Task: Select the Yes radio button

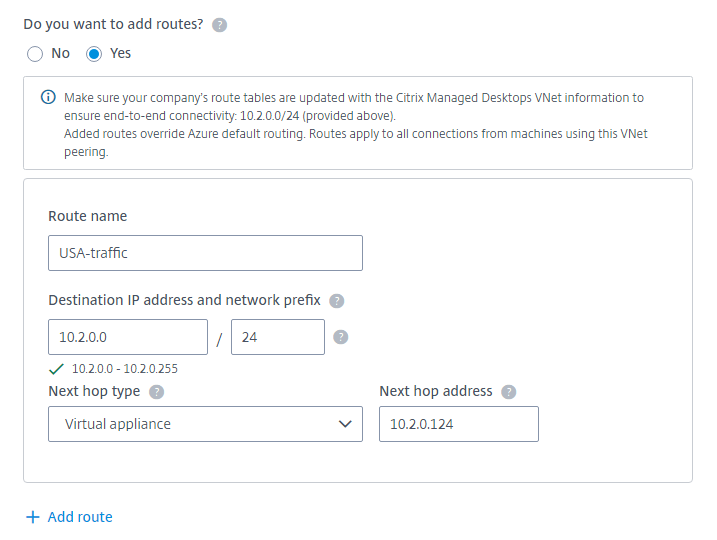Action: [x=95, y=54]
